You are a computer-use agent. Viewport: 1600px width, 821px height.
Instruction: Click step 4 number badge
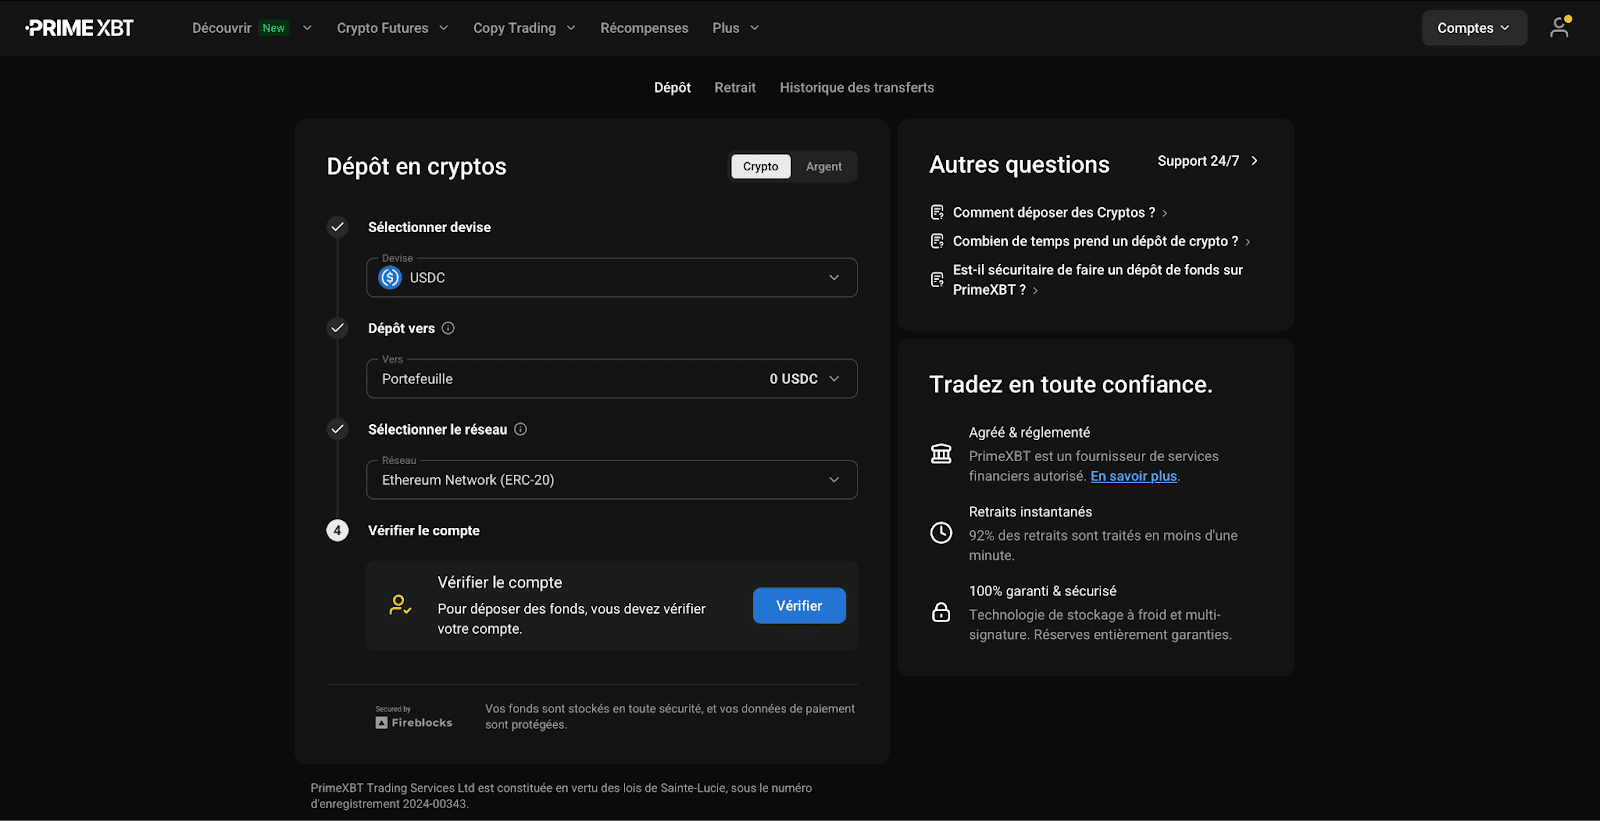[x=338, y=530]
